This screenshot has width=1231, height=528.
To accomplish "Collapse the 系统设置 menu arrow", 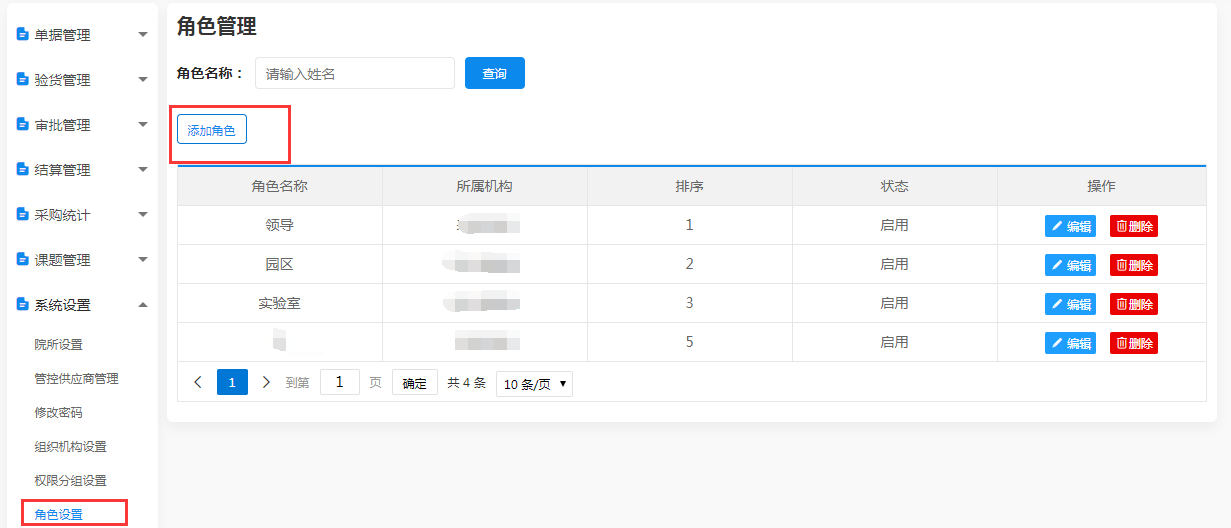I will tap(143, 305).
